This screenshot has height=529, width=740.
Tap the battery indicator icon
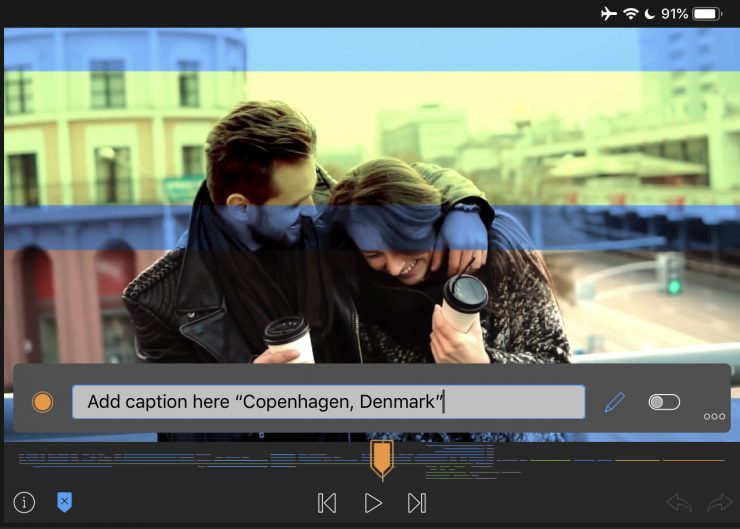[x=707, y=14]
